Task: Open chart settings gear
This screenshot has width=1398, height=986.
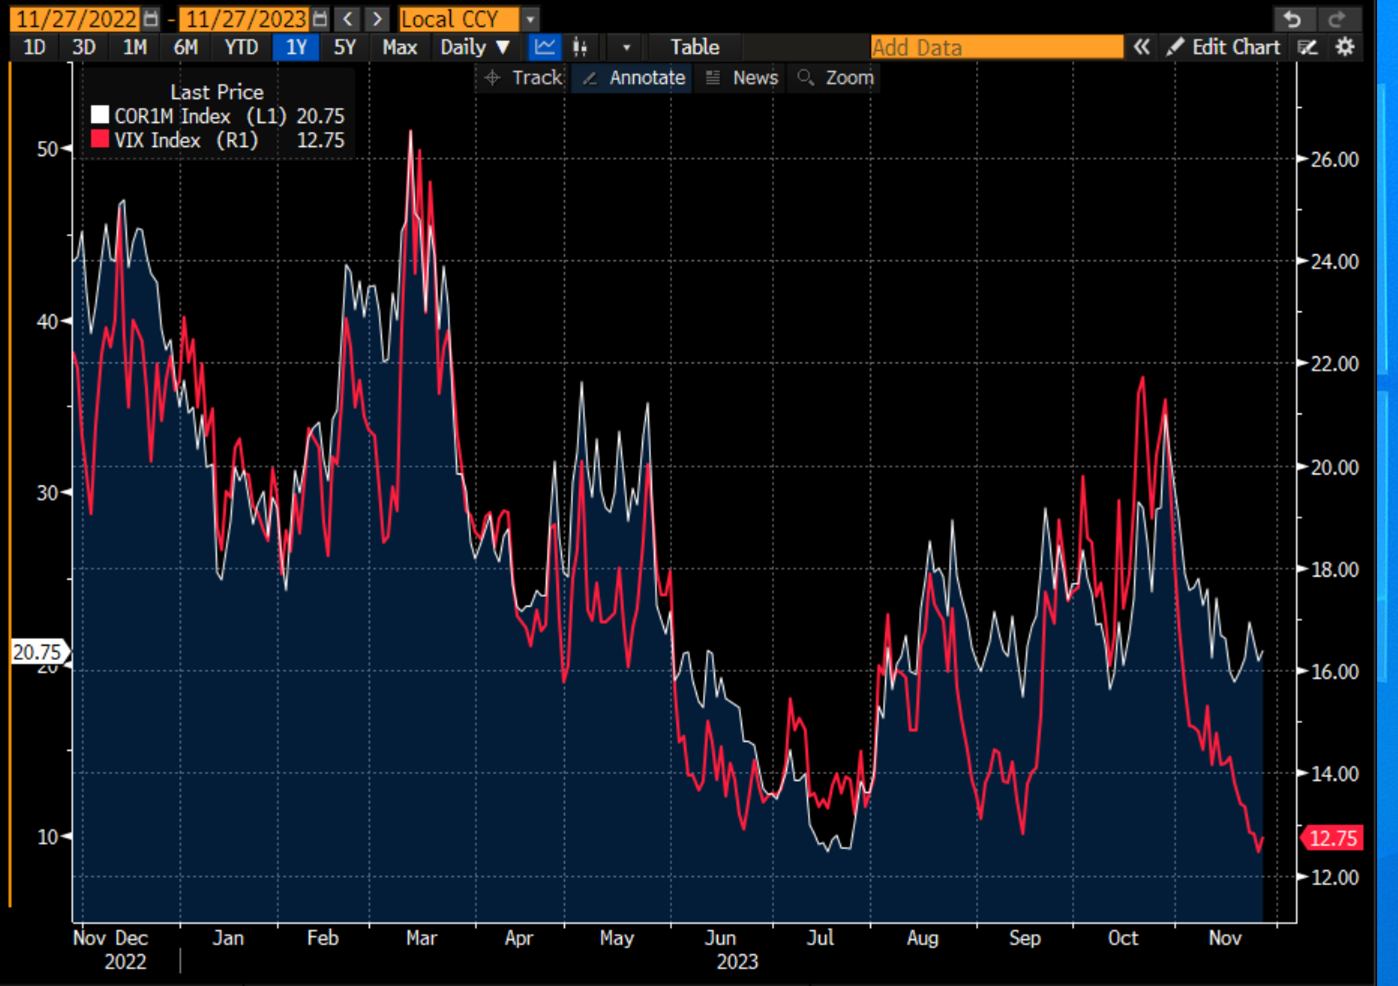Action: 1345,47
